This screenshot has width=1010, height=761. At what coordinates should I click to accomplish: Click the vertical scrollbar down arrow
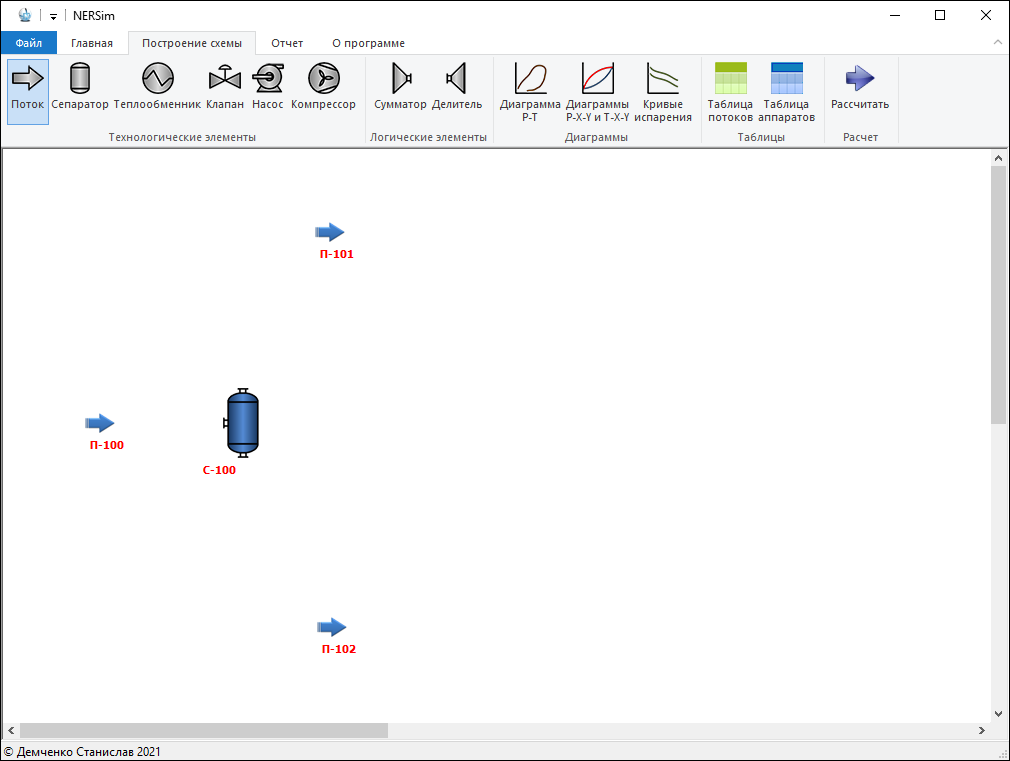[x=998, y=714]
